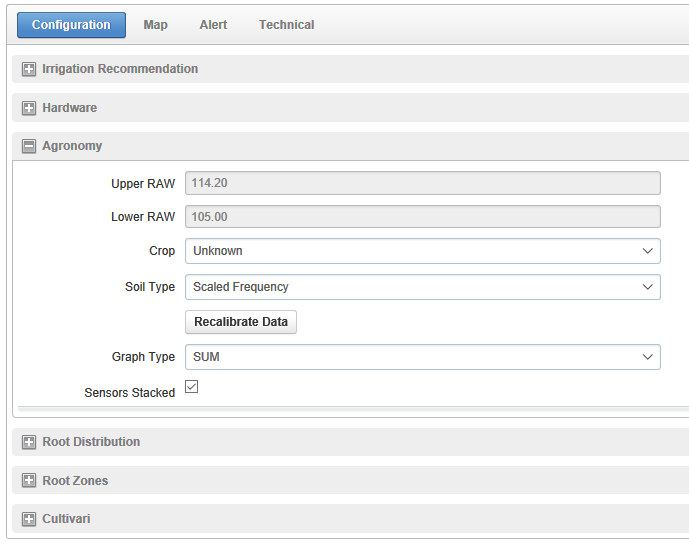This screenshot has height=544, width=689.
Task: Open the Crop dropdown
Action: pos(422,251)
